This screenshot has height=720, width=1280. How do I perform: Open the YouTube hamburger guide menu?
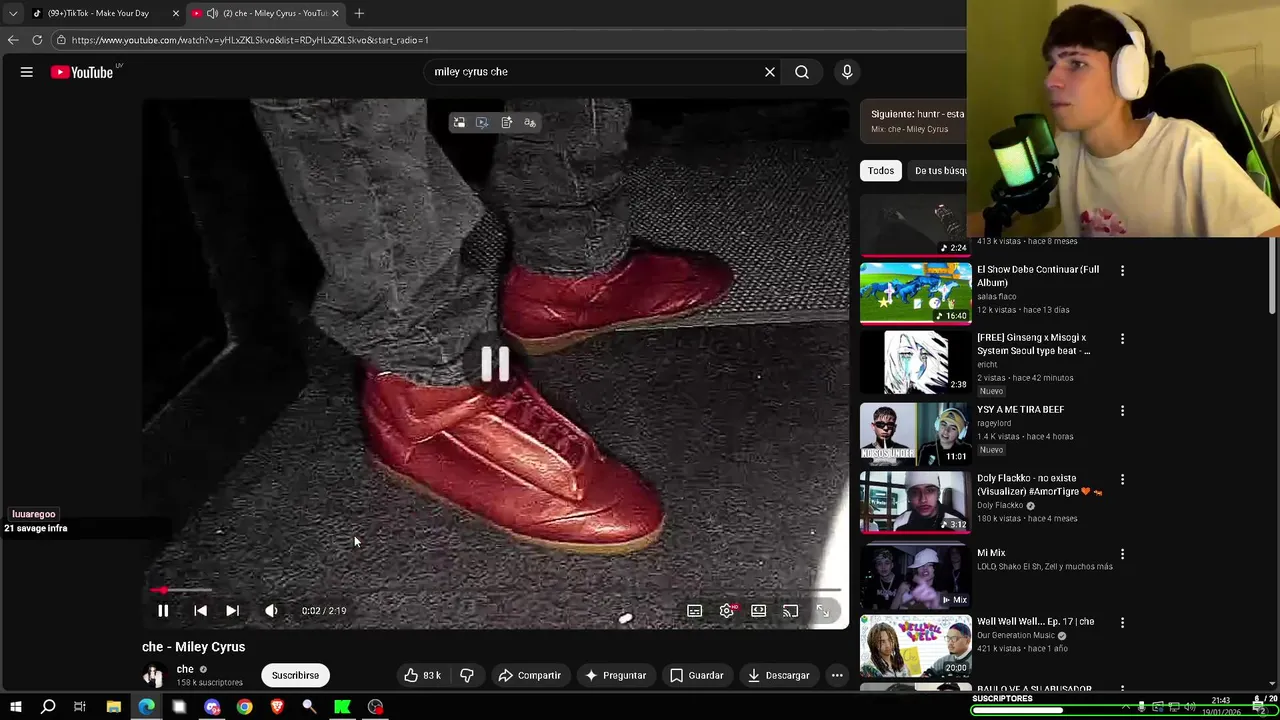pos(27,72)
